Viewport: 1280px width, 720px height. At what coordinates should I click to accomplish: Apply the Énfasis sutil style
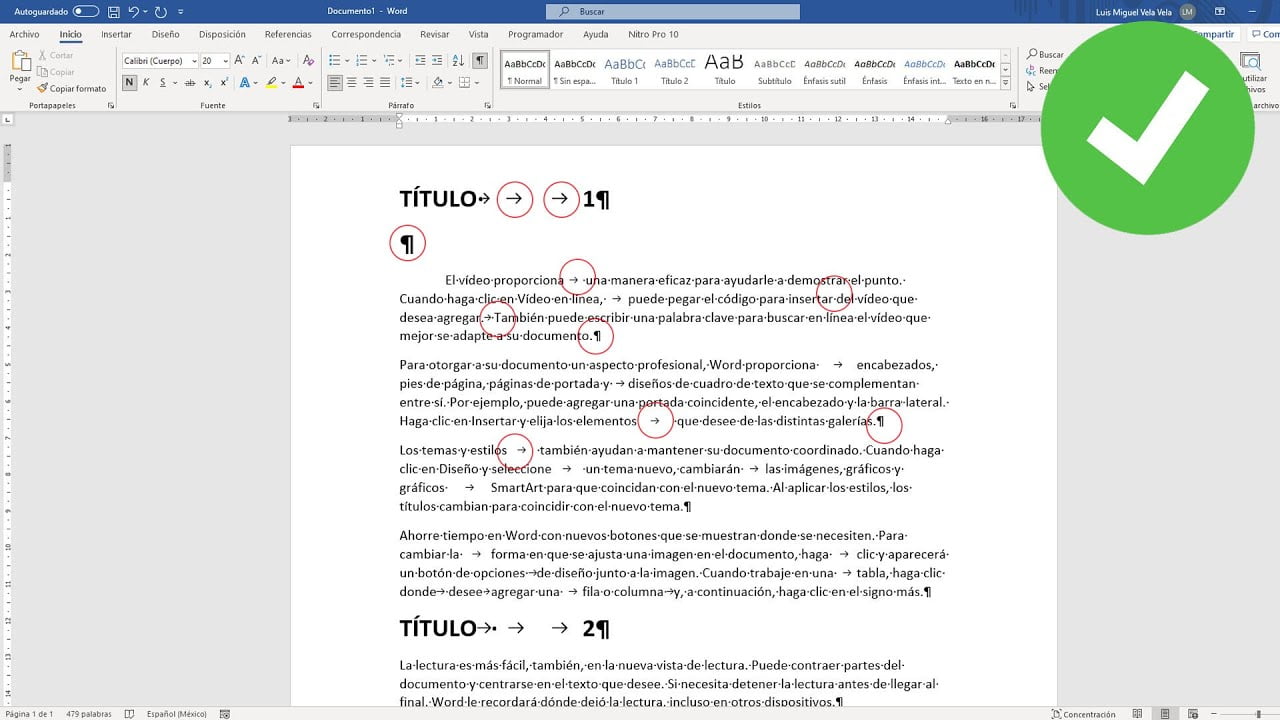point(824,70)
